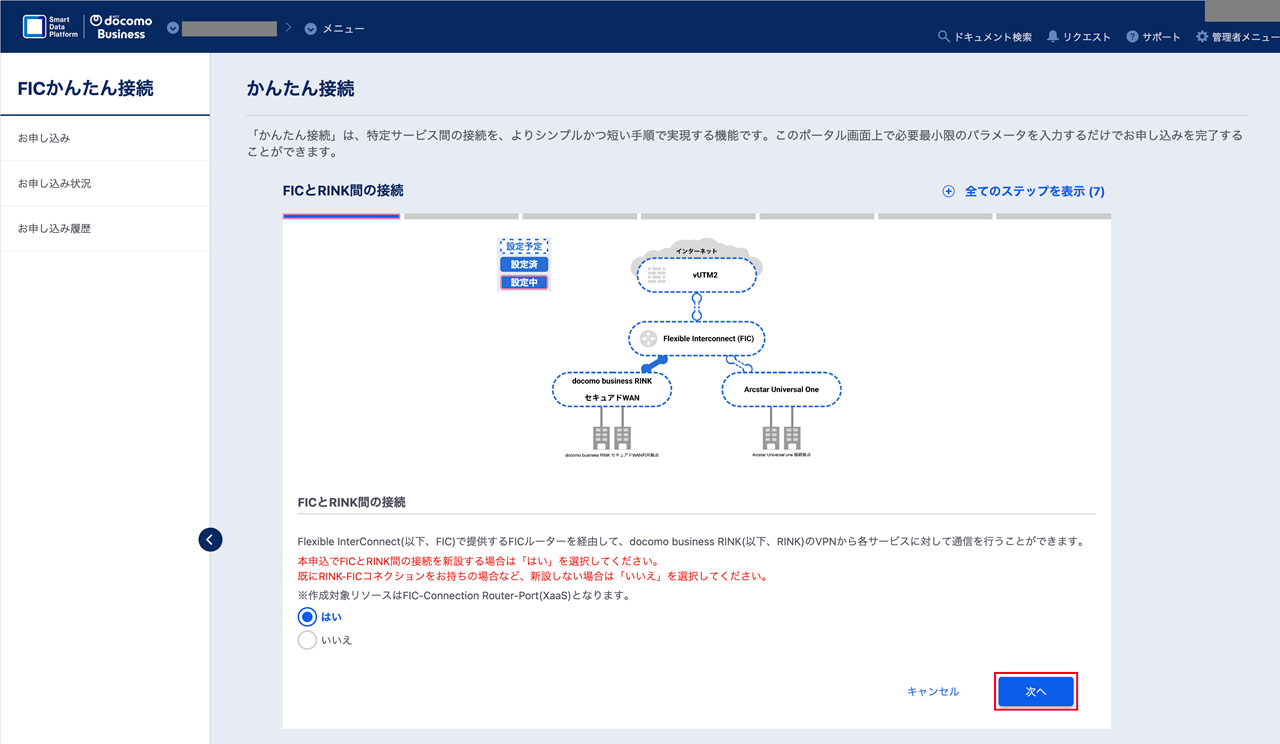
Task: Open お申し込み状況 in sidebar
Action: pos(54,184)
